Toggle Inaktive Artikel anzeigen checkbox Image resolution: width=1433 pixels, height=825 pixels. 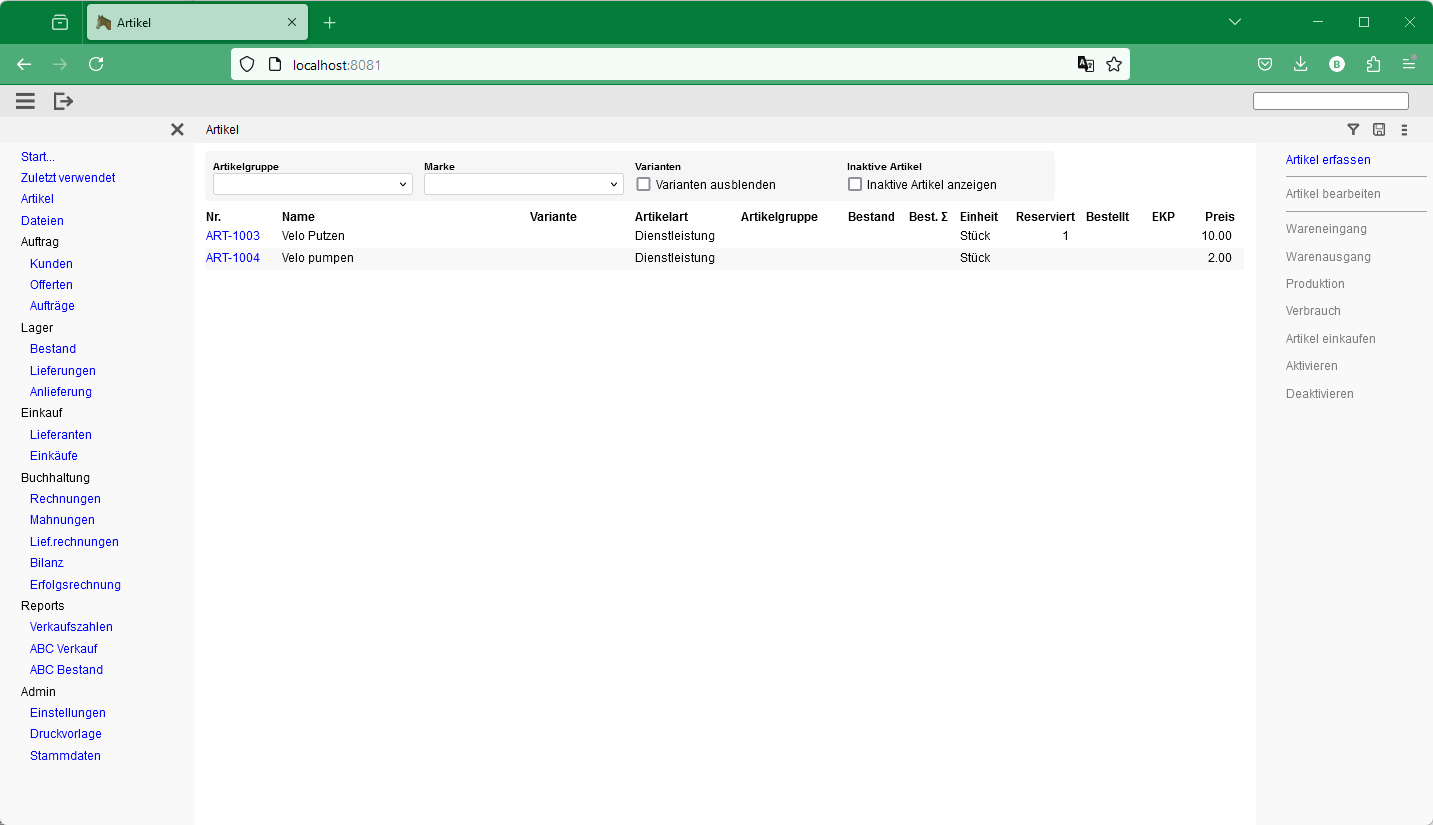tap(855, 184)
